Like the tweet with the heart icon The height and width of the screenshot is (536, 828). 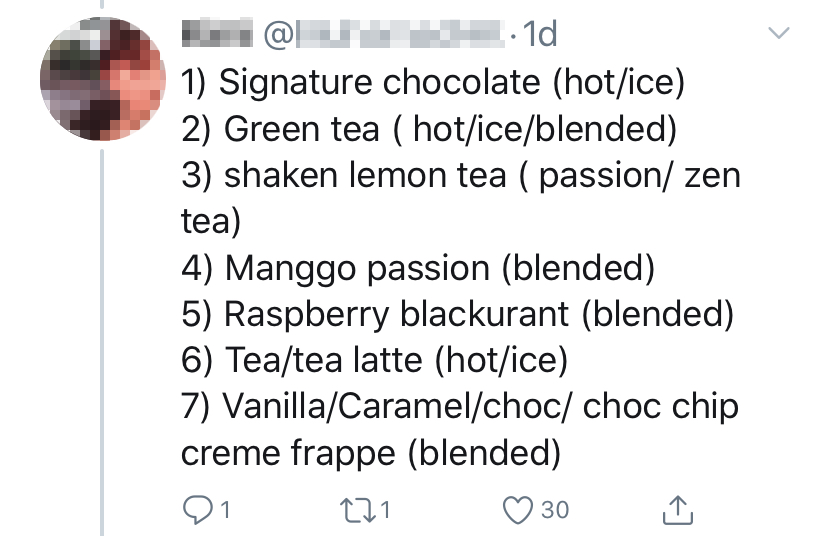518,510
